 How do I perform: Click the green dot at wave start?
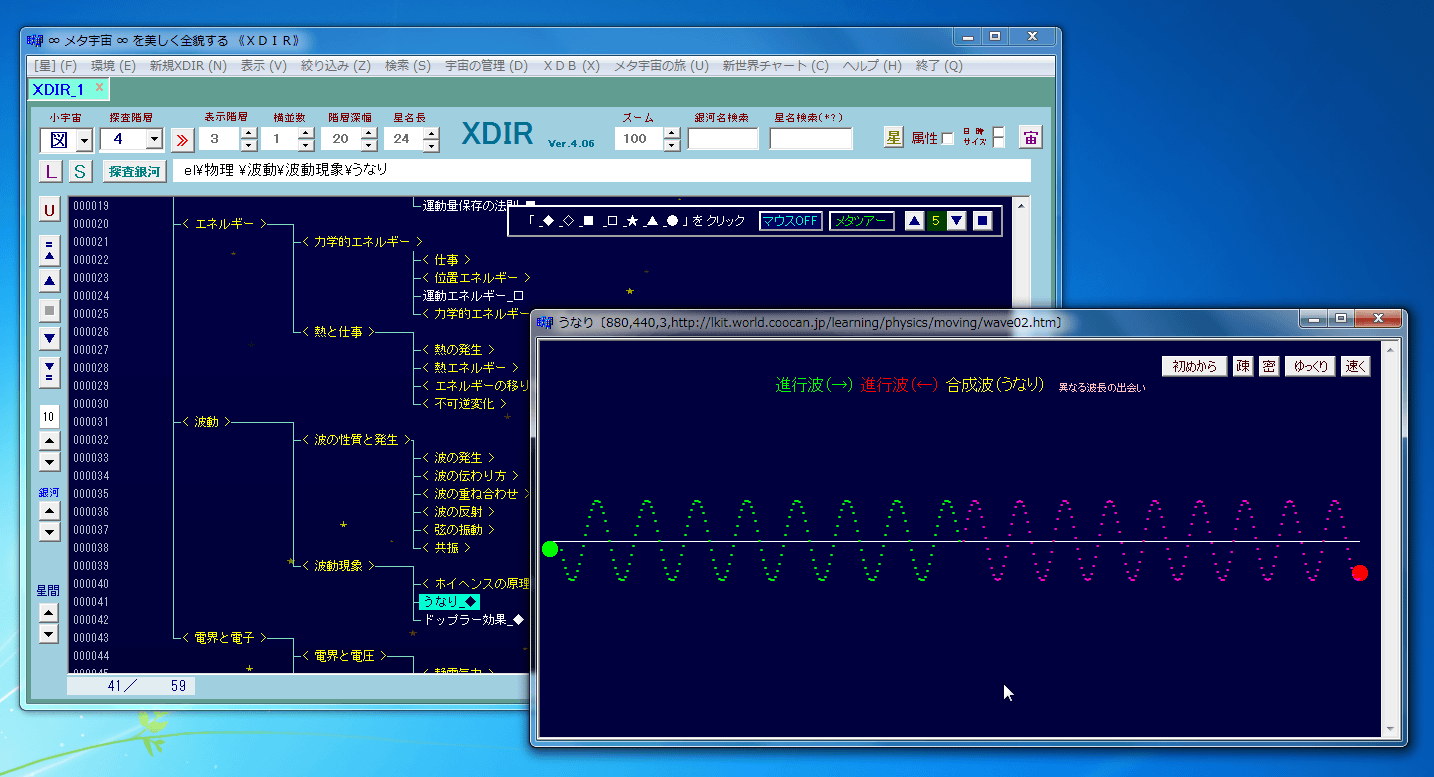click(549, 549)
